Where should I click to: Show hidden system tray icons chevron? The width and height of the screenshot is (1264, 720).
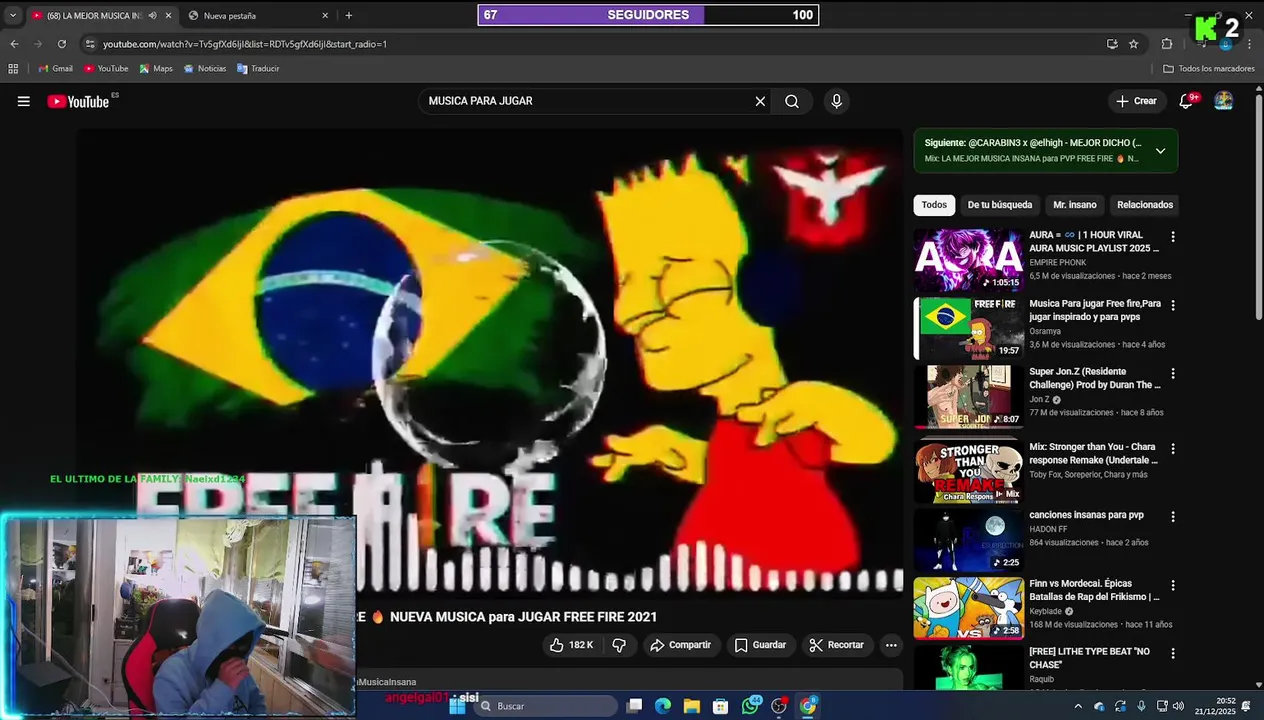(x=1078, y=707)
